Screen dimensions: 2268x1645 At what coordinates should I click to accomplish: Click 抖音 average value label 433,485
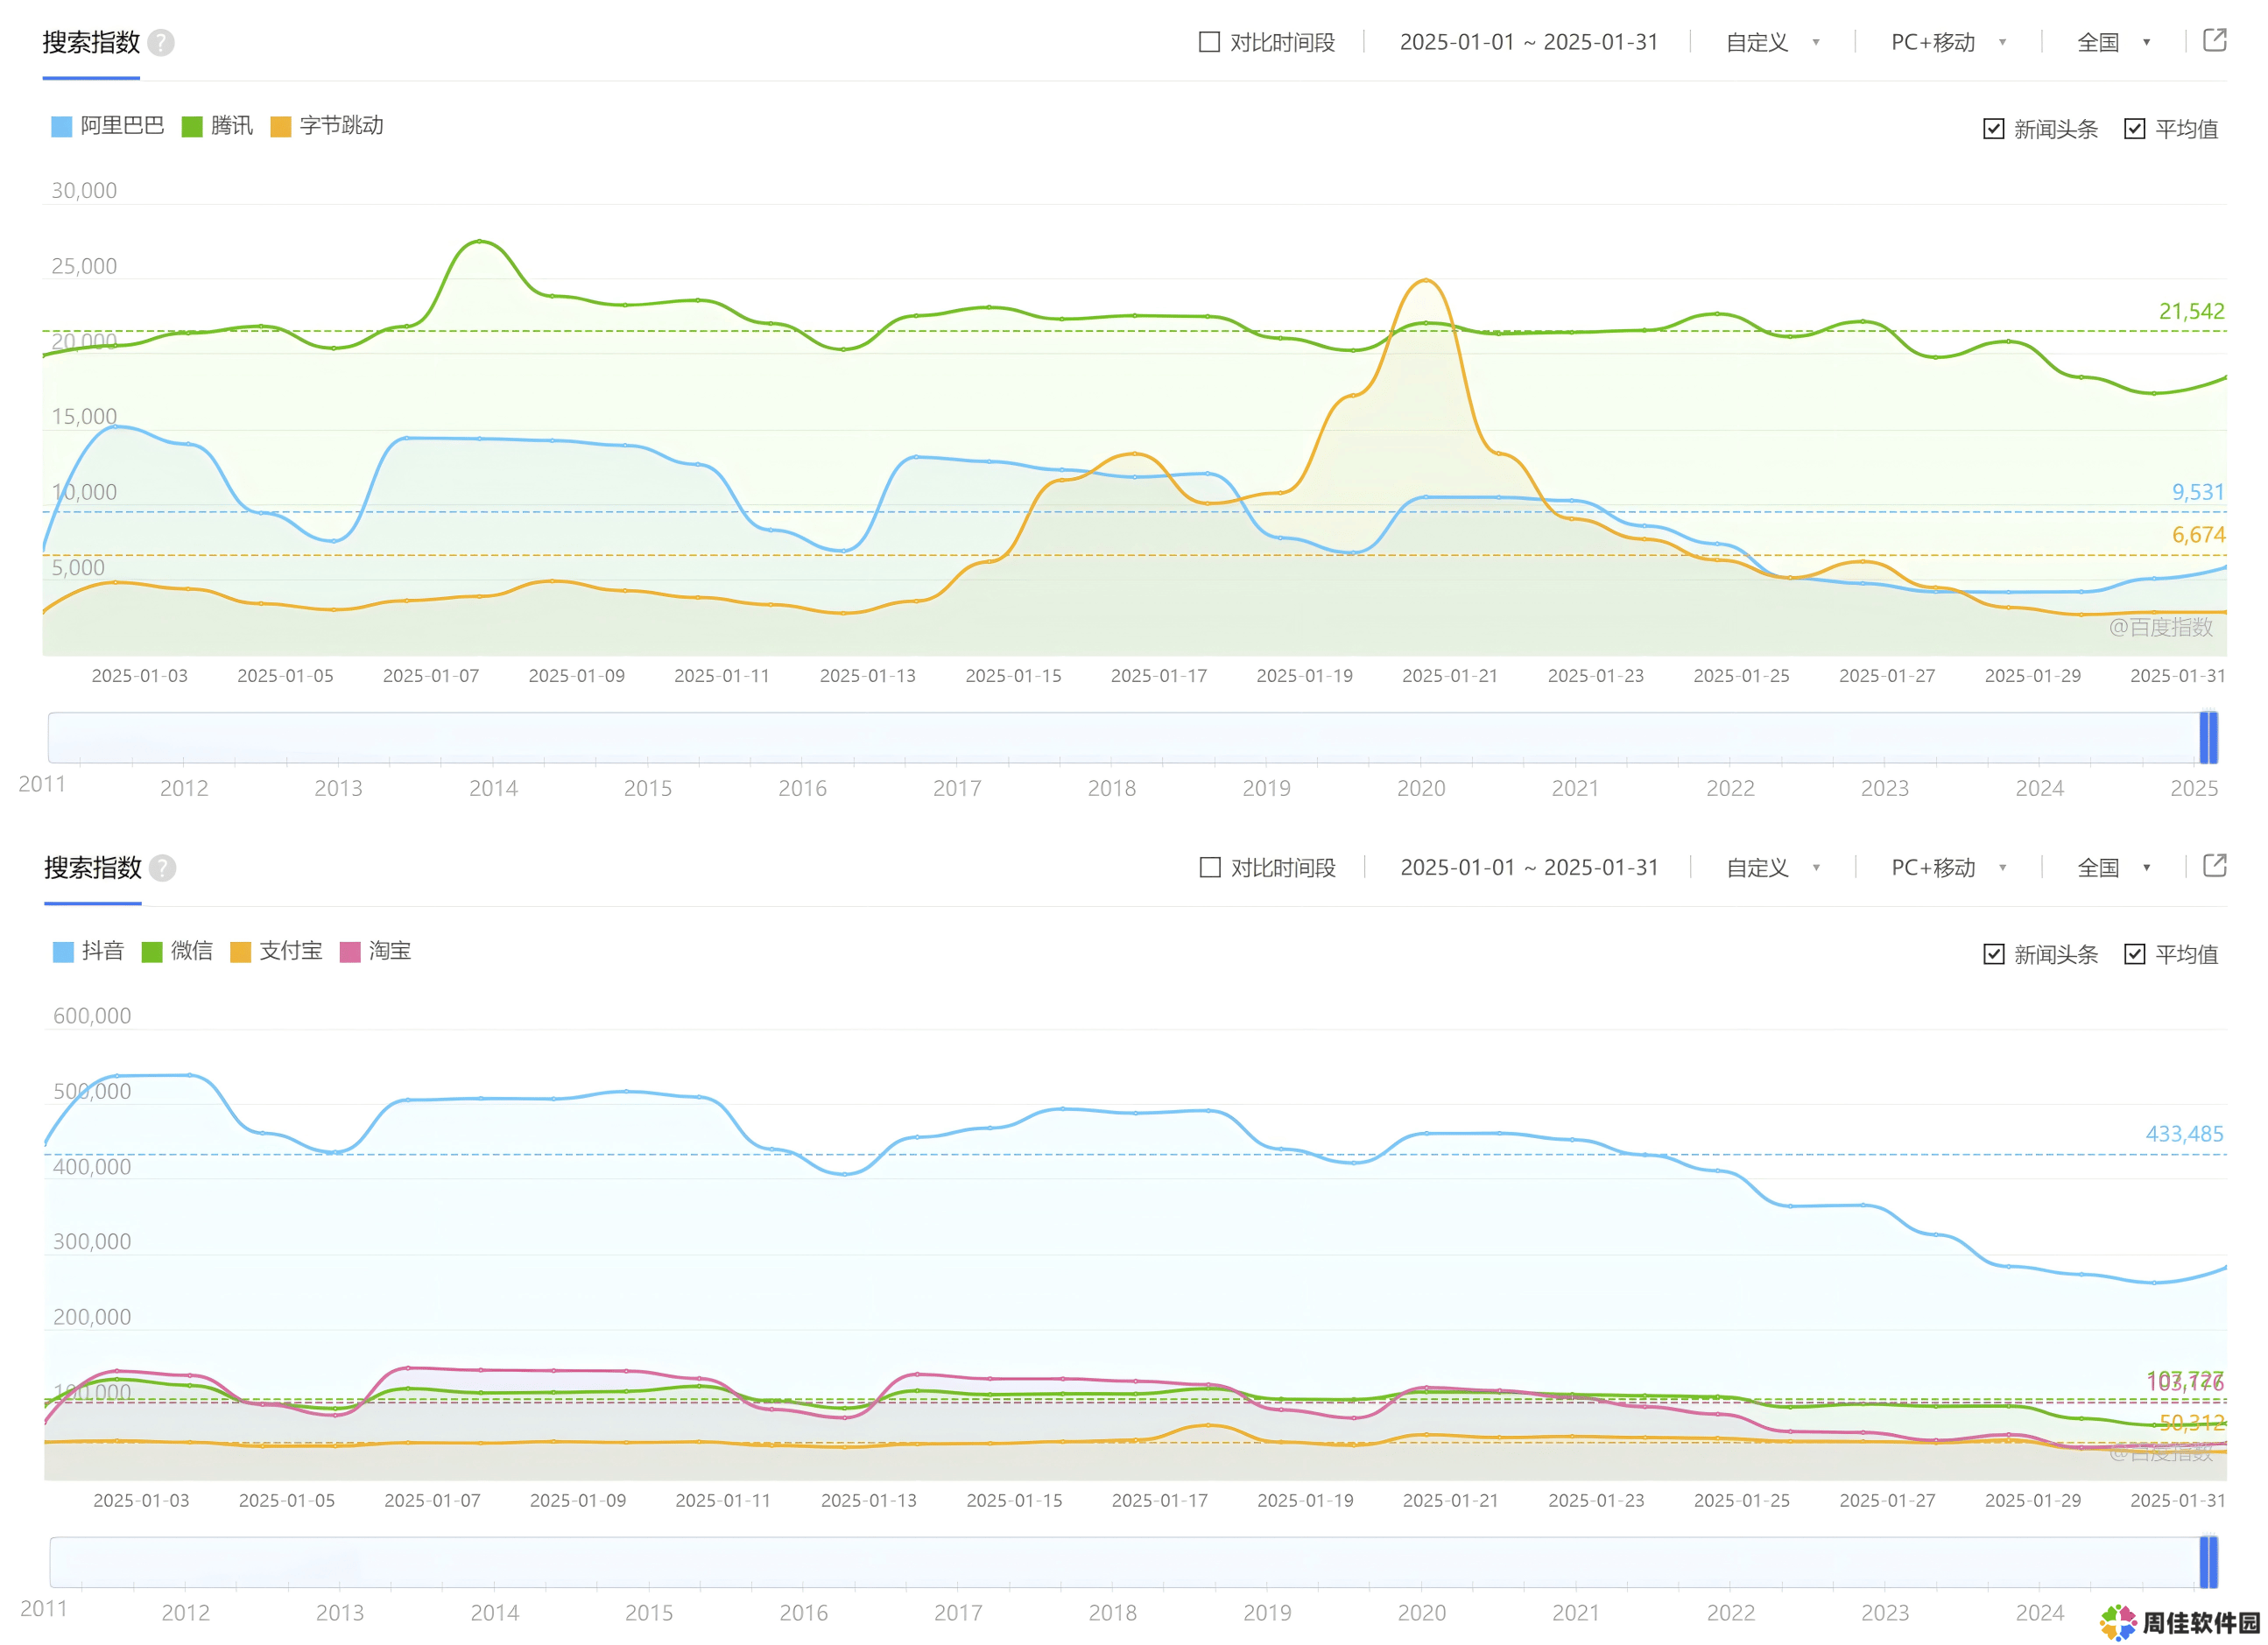pyautogui.click(x=2185, y=1135)
